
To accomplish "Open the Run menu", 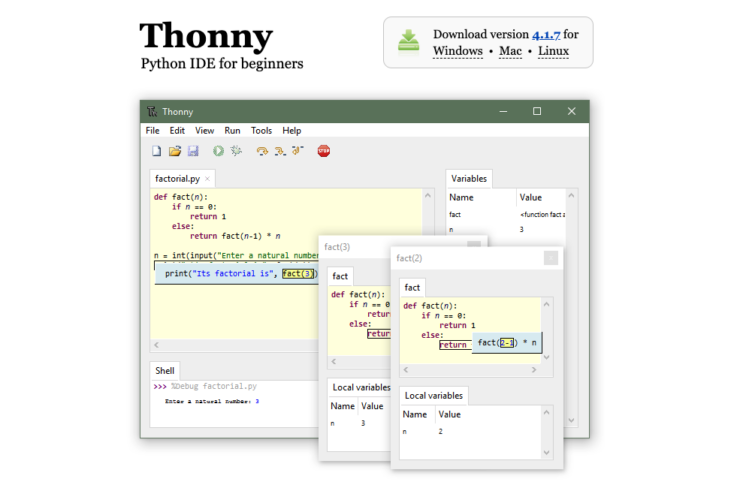I will [x=232, y=130].
